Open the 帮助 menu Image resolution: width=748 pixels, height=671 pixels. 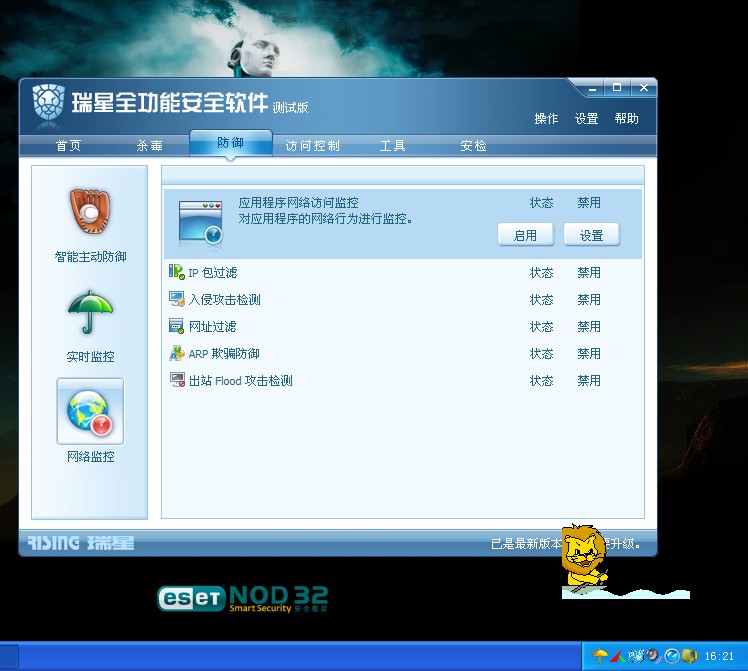point(626,118)
